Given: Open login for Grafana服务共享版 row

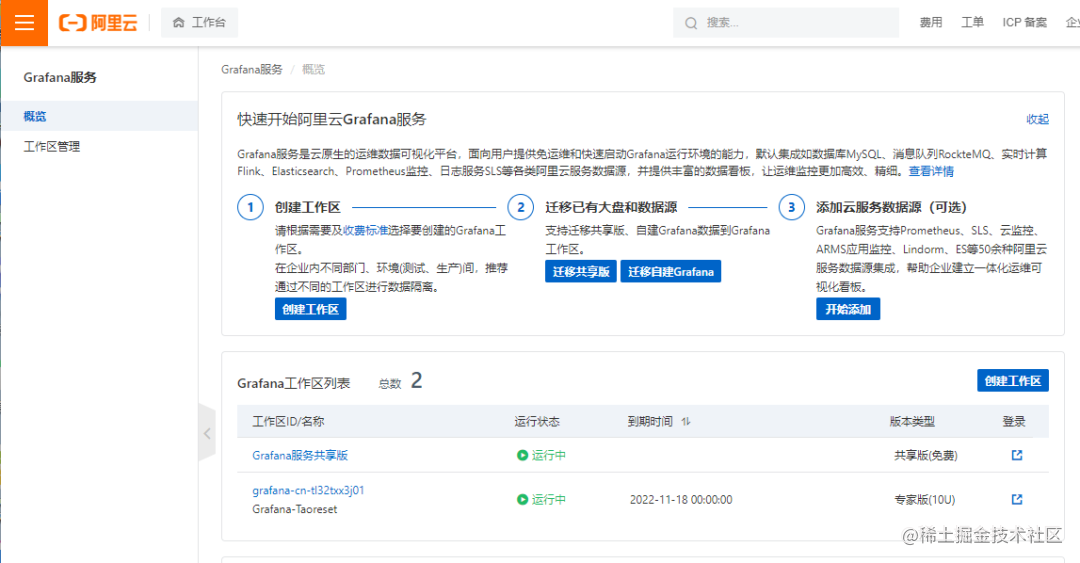Looking at the screenshot, I should [x=1017, y=455].
